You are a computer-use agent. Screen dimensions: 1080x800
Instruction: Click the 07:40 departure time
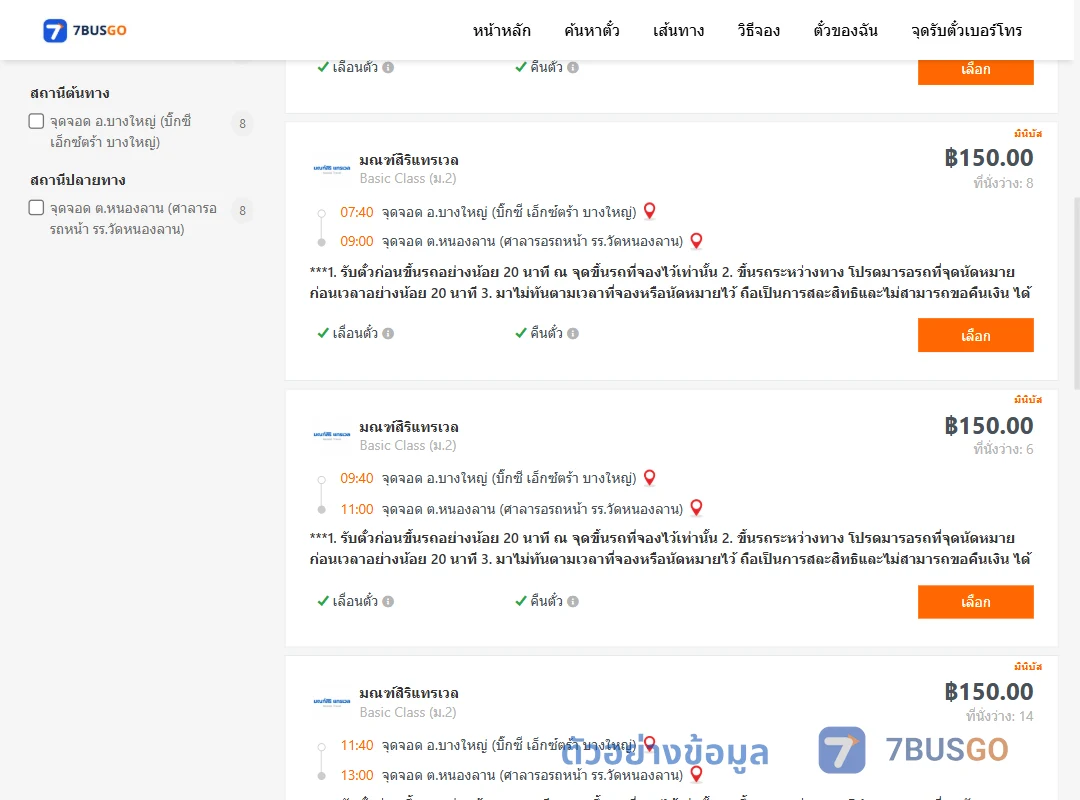click(x=357, y=212)
